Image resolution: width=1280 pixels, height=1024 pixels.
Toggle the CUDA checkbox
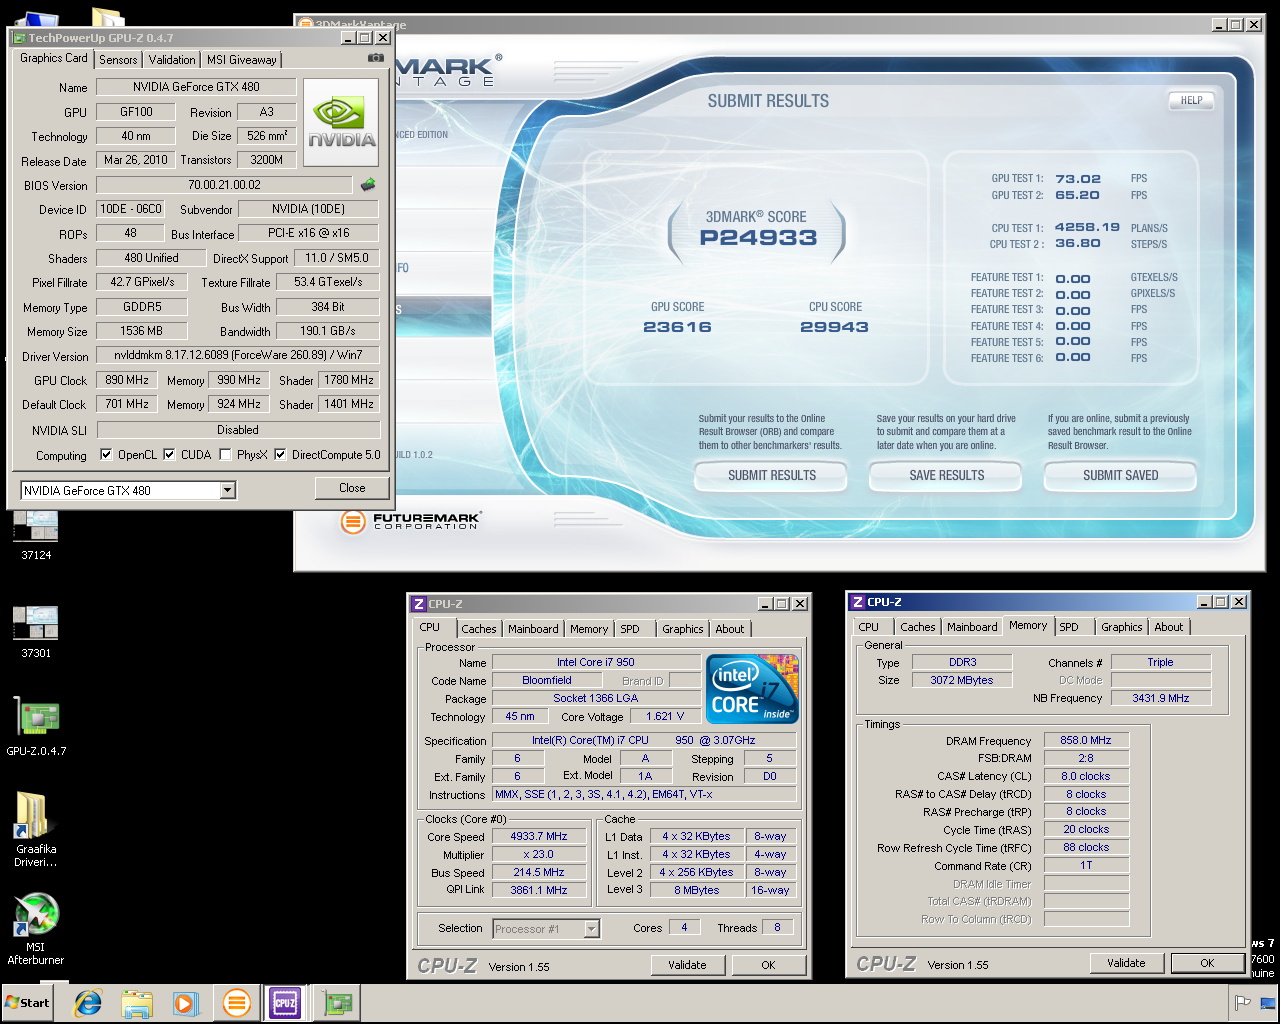tap(169, 454)
